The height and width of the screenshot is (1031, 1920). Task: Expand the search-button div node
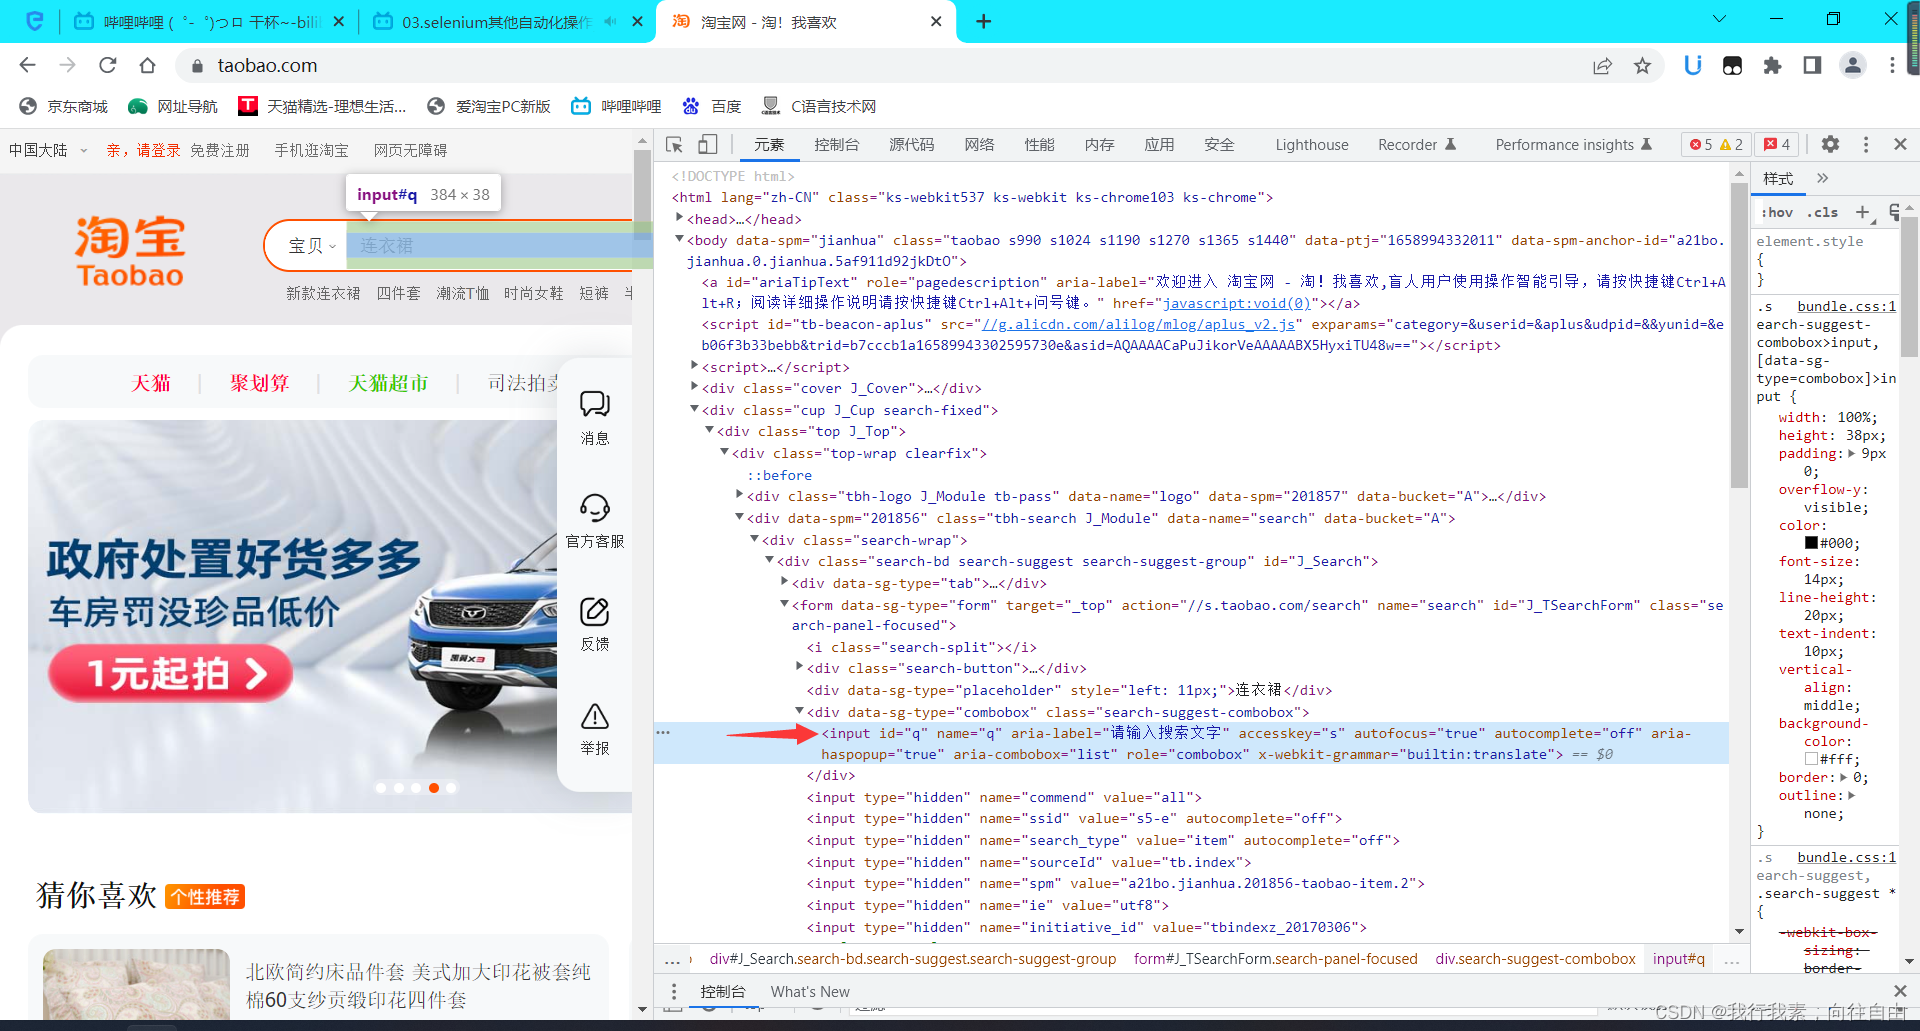click(799, 667)
